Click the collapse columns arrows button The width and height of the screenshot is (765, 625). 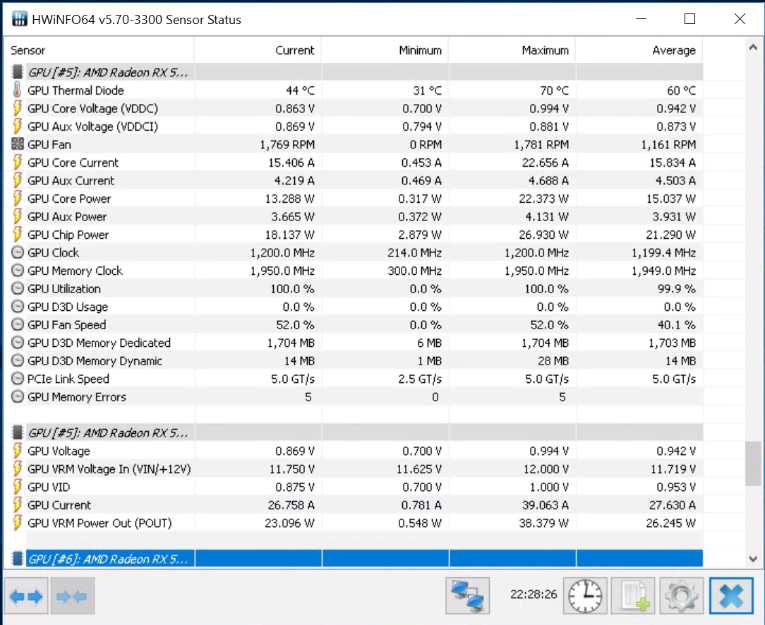[x=72, y=596]
